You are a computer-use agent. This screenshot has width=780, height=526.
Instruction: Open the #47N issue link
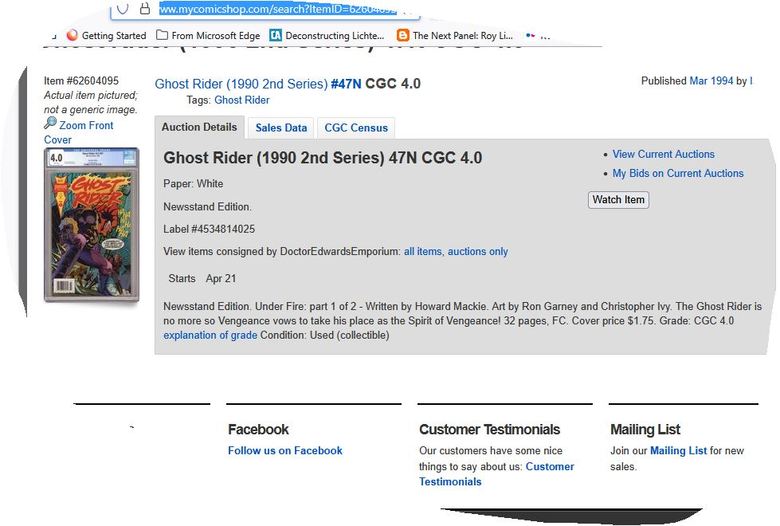tap(346, 84)
